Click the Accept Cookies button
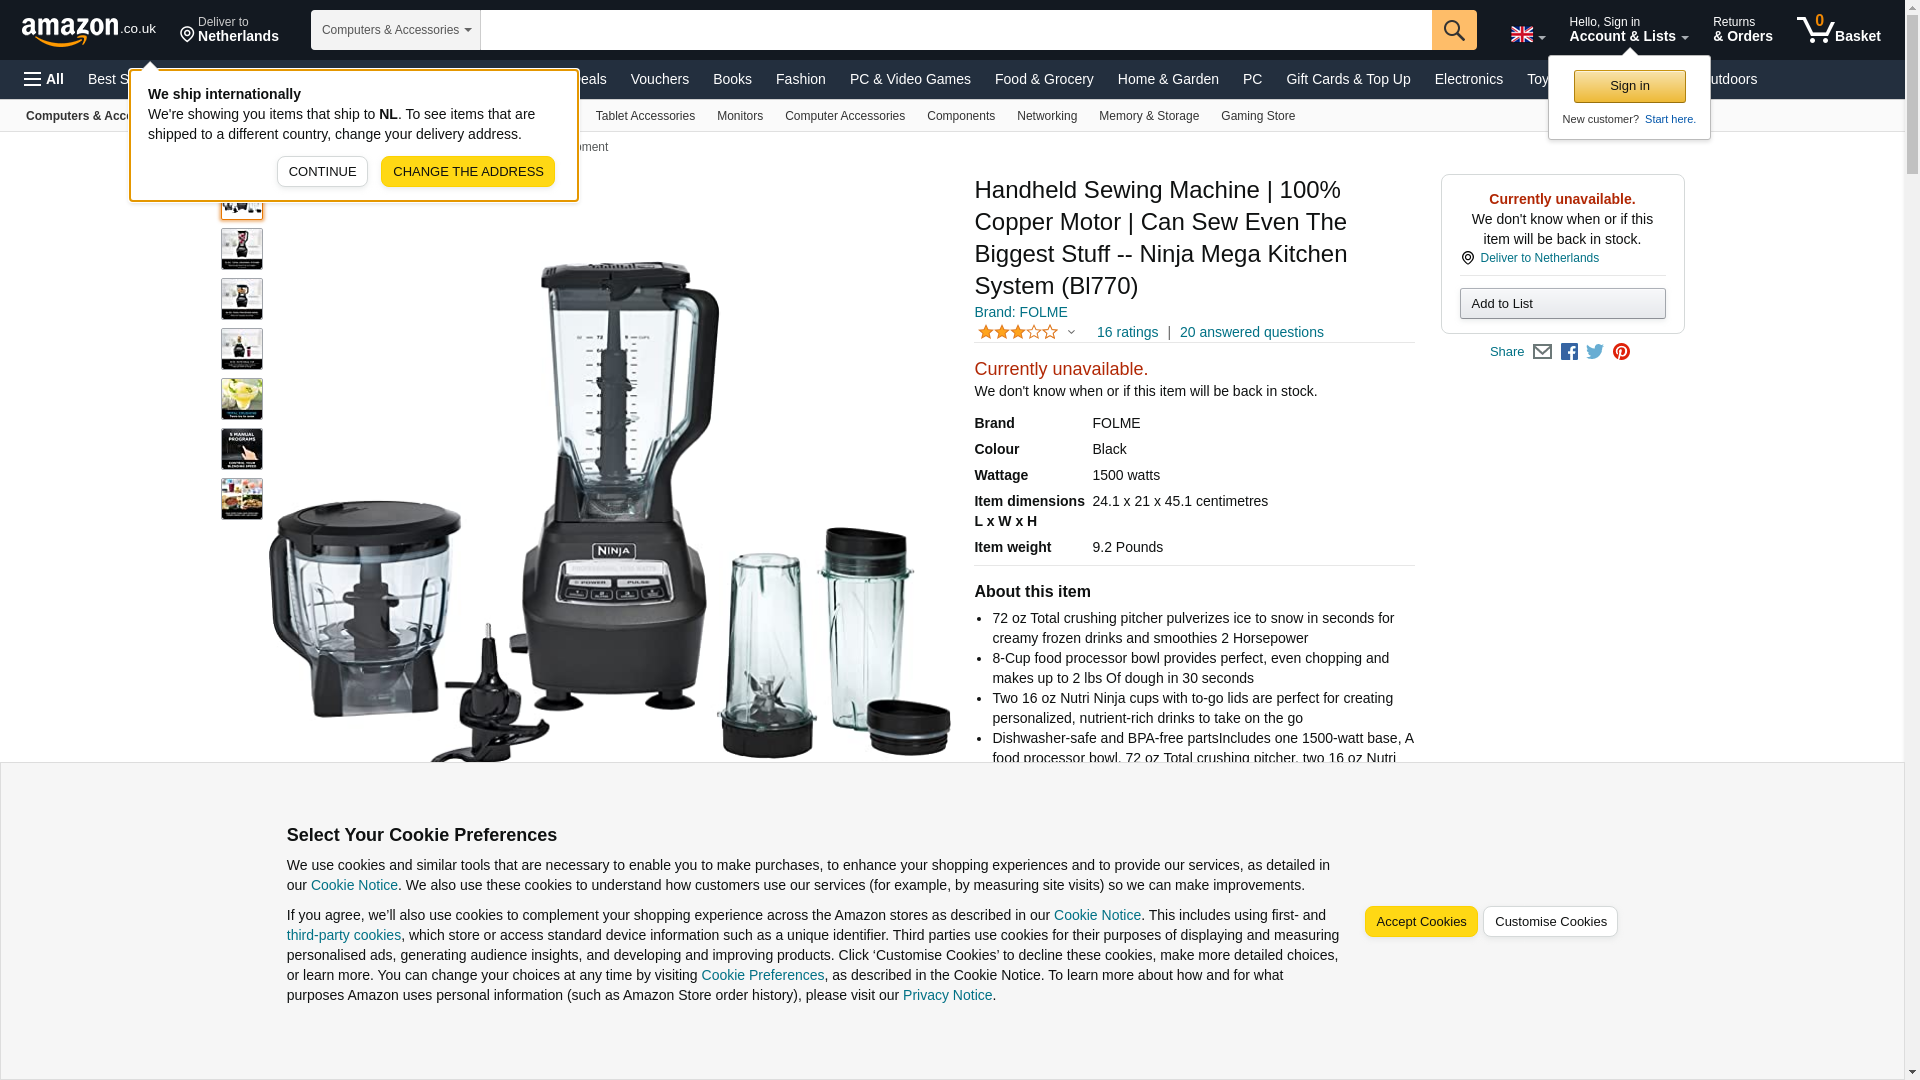 point(1421,922)
